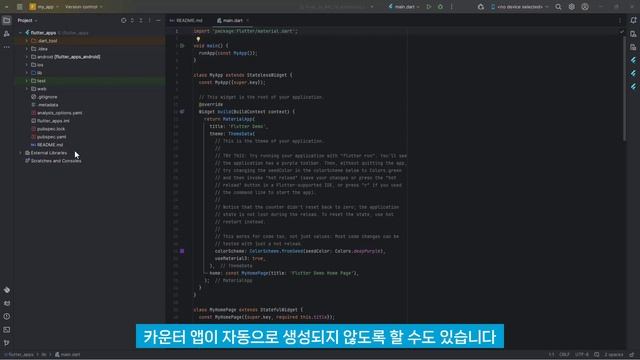Expand the test folder
The width and height of the screenshot is (640, 360).
27,81
